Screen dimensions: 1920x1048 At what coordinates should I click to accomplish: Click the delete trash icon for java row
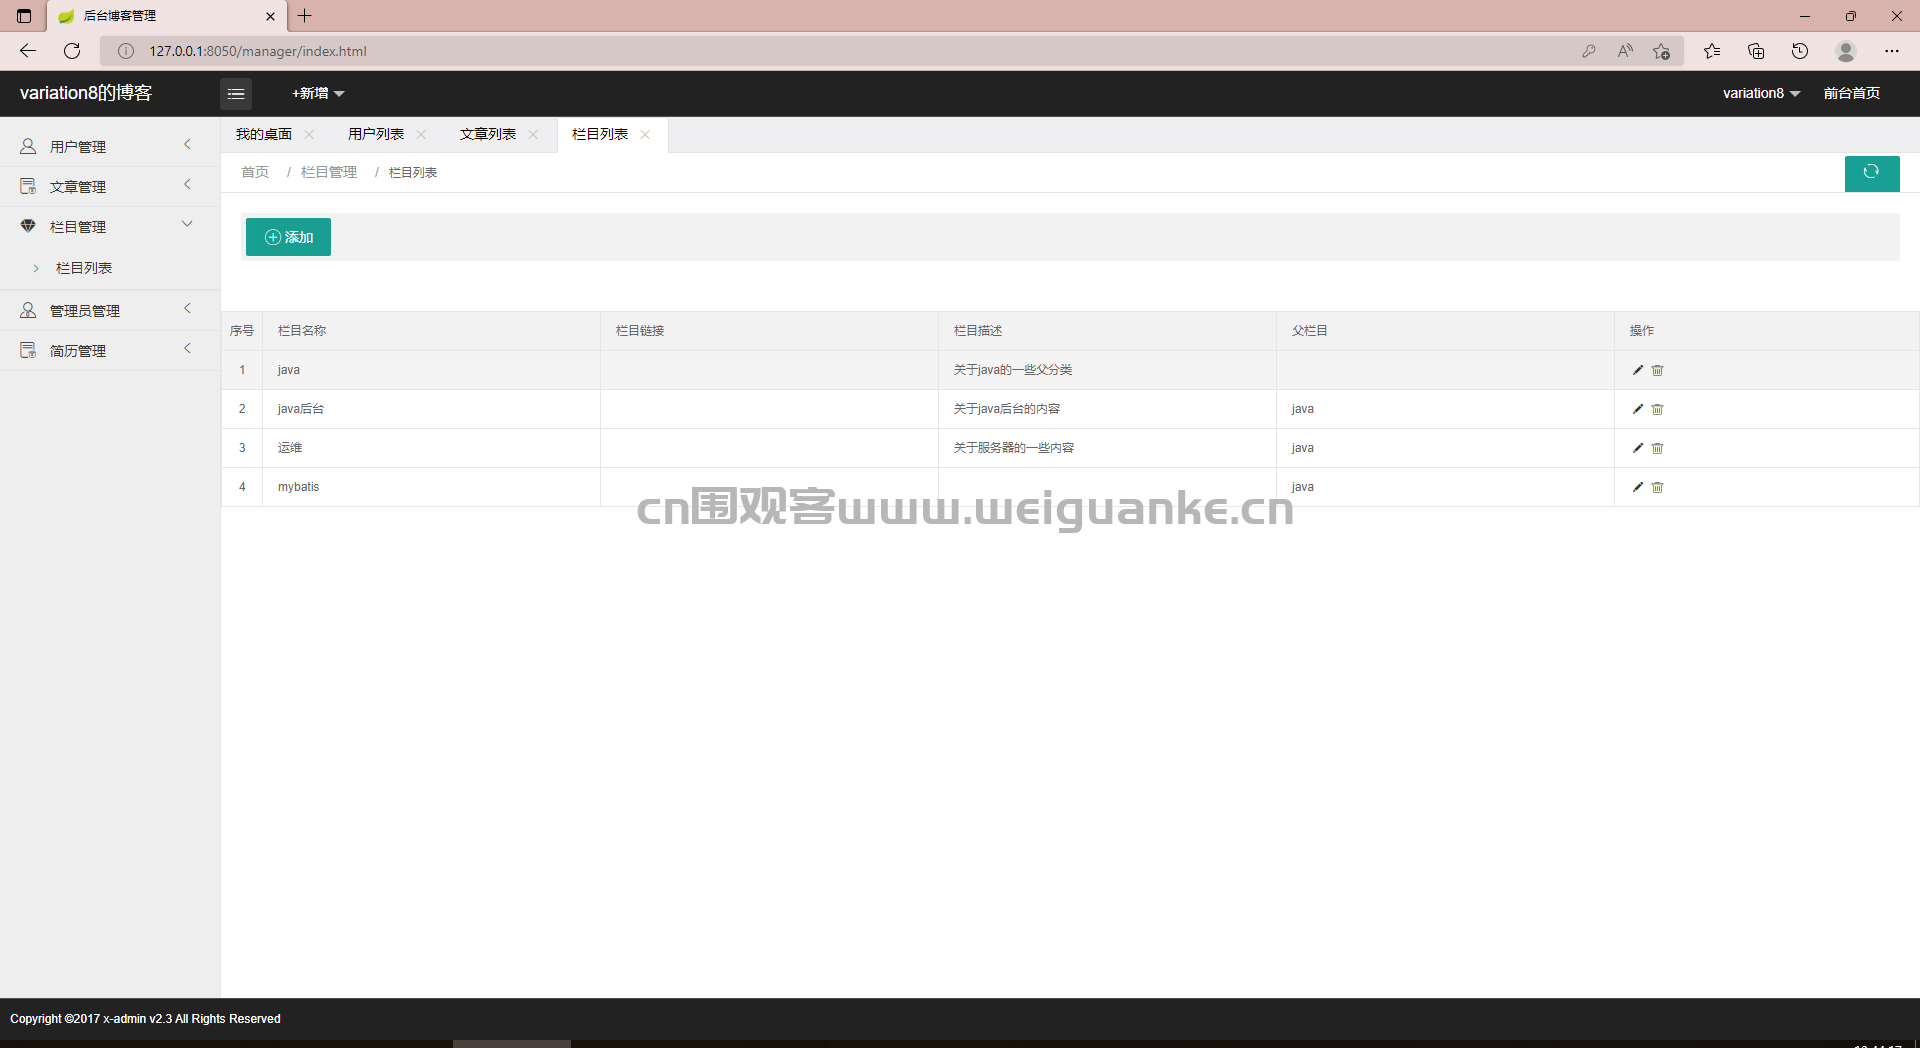tap(1657, 370)
